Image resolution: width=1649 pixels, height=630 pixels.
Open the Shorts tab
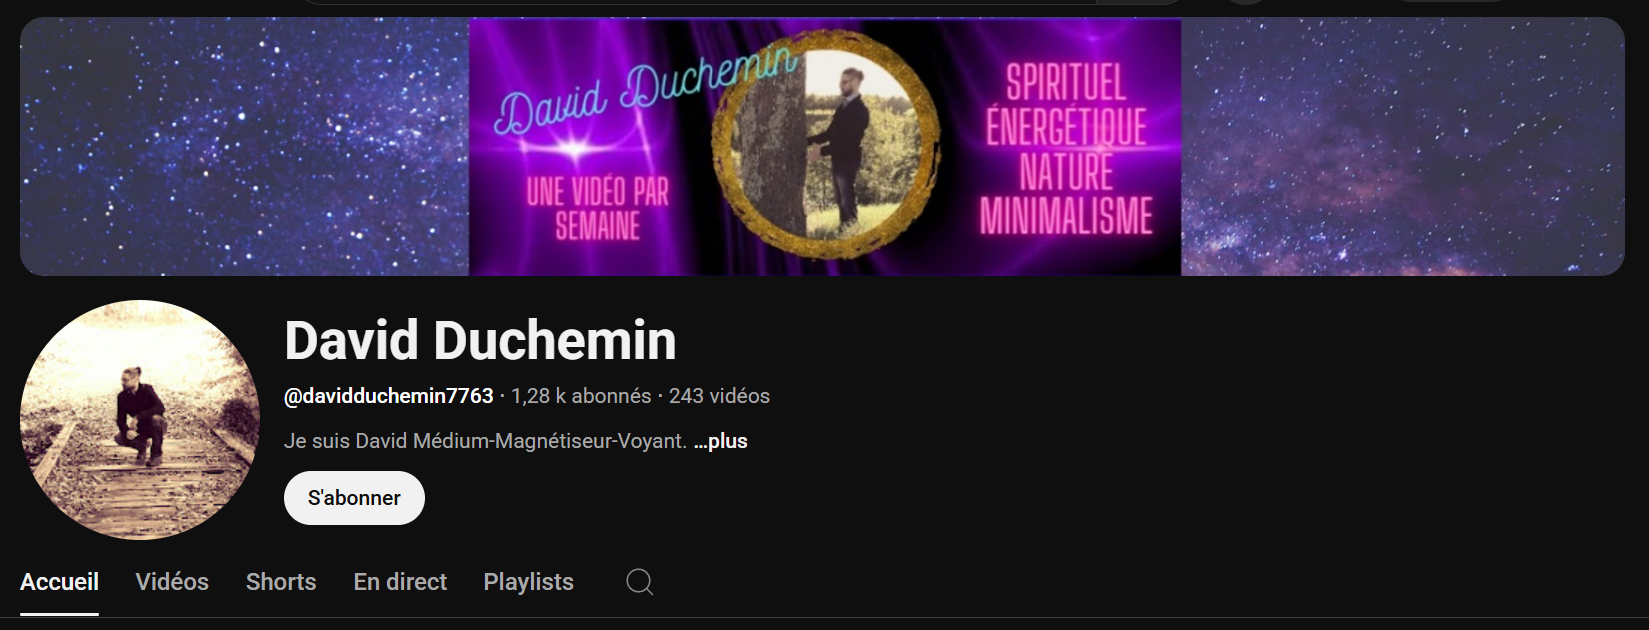[281, 582]
